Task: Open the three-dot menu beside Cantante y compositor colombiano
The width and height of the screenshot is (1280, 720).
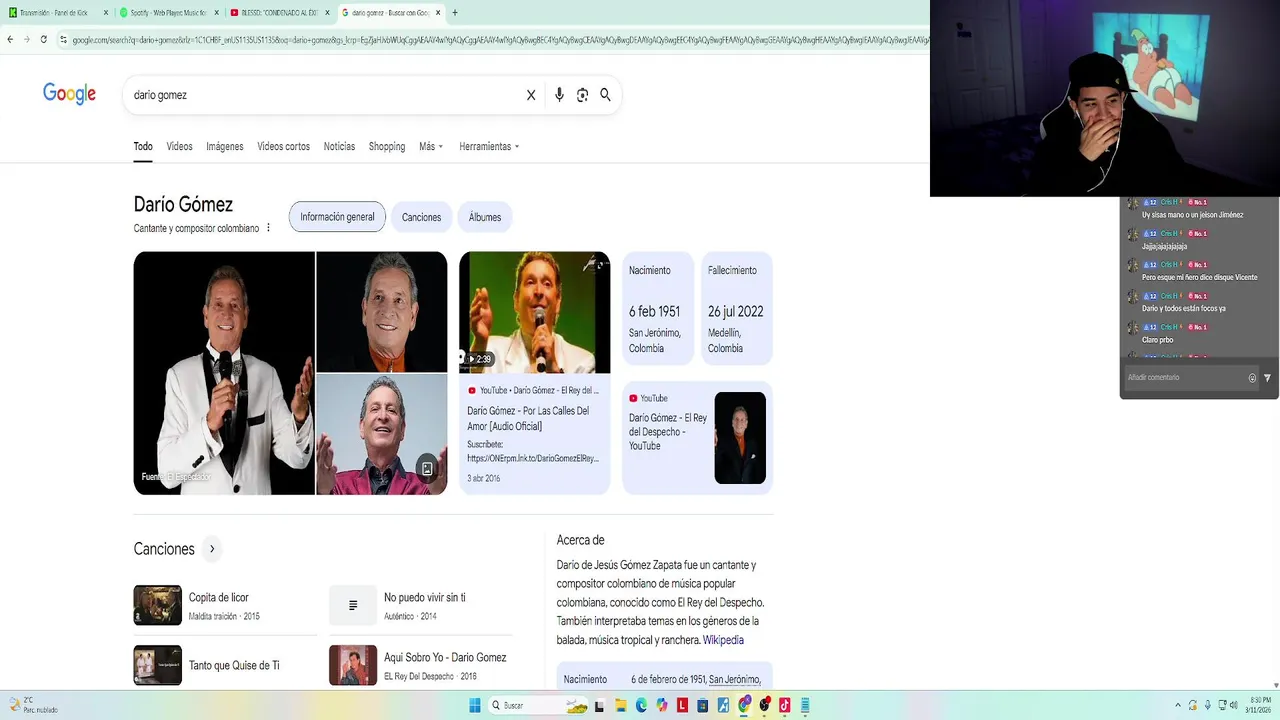Action: click(x=268, y=228)
